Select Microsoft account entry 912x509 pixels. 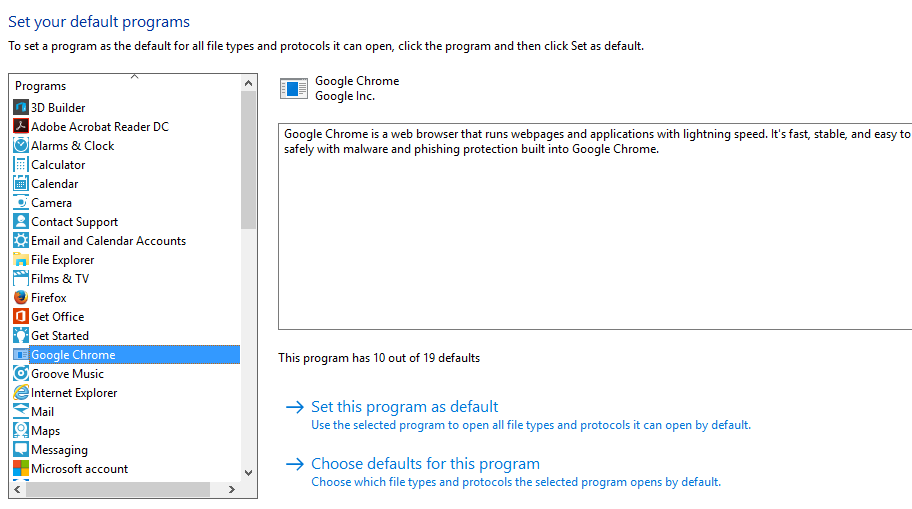(x=80, y=469)
